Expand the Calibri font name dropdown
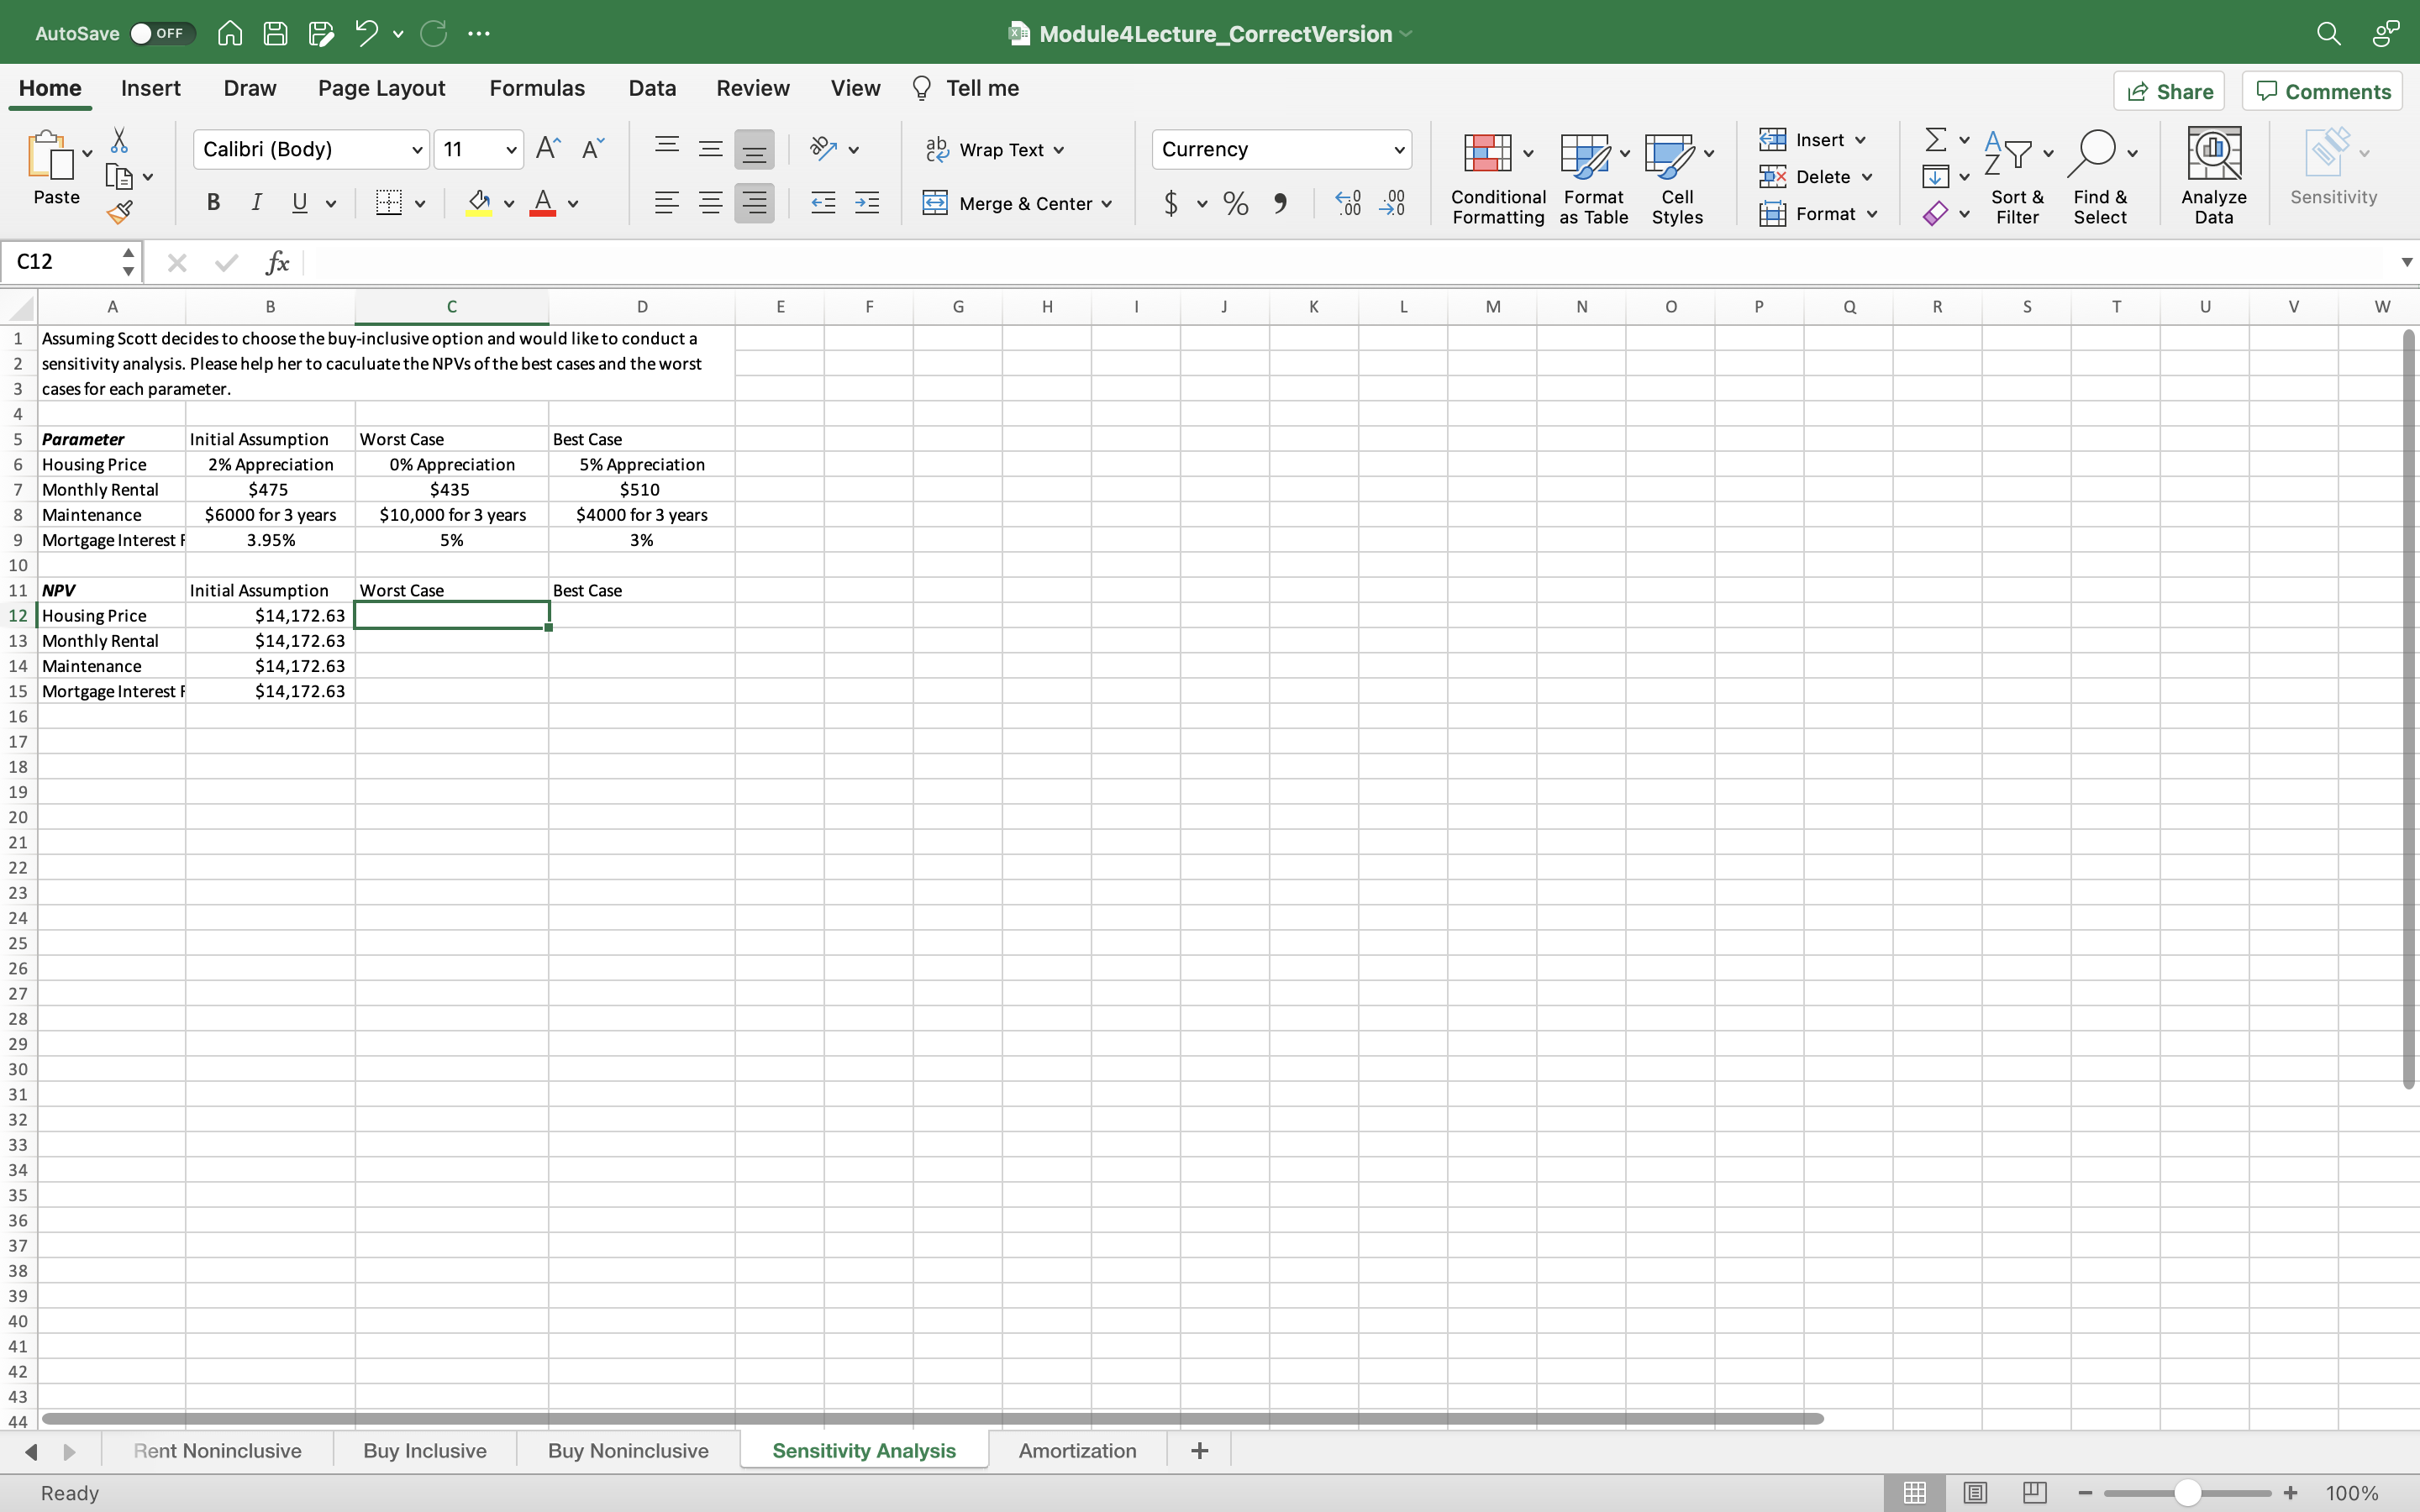 pyautogui.click(x=417, y=150)
